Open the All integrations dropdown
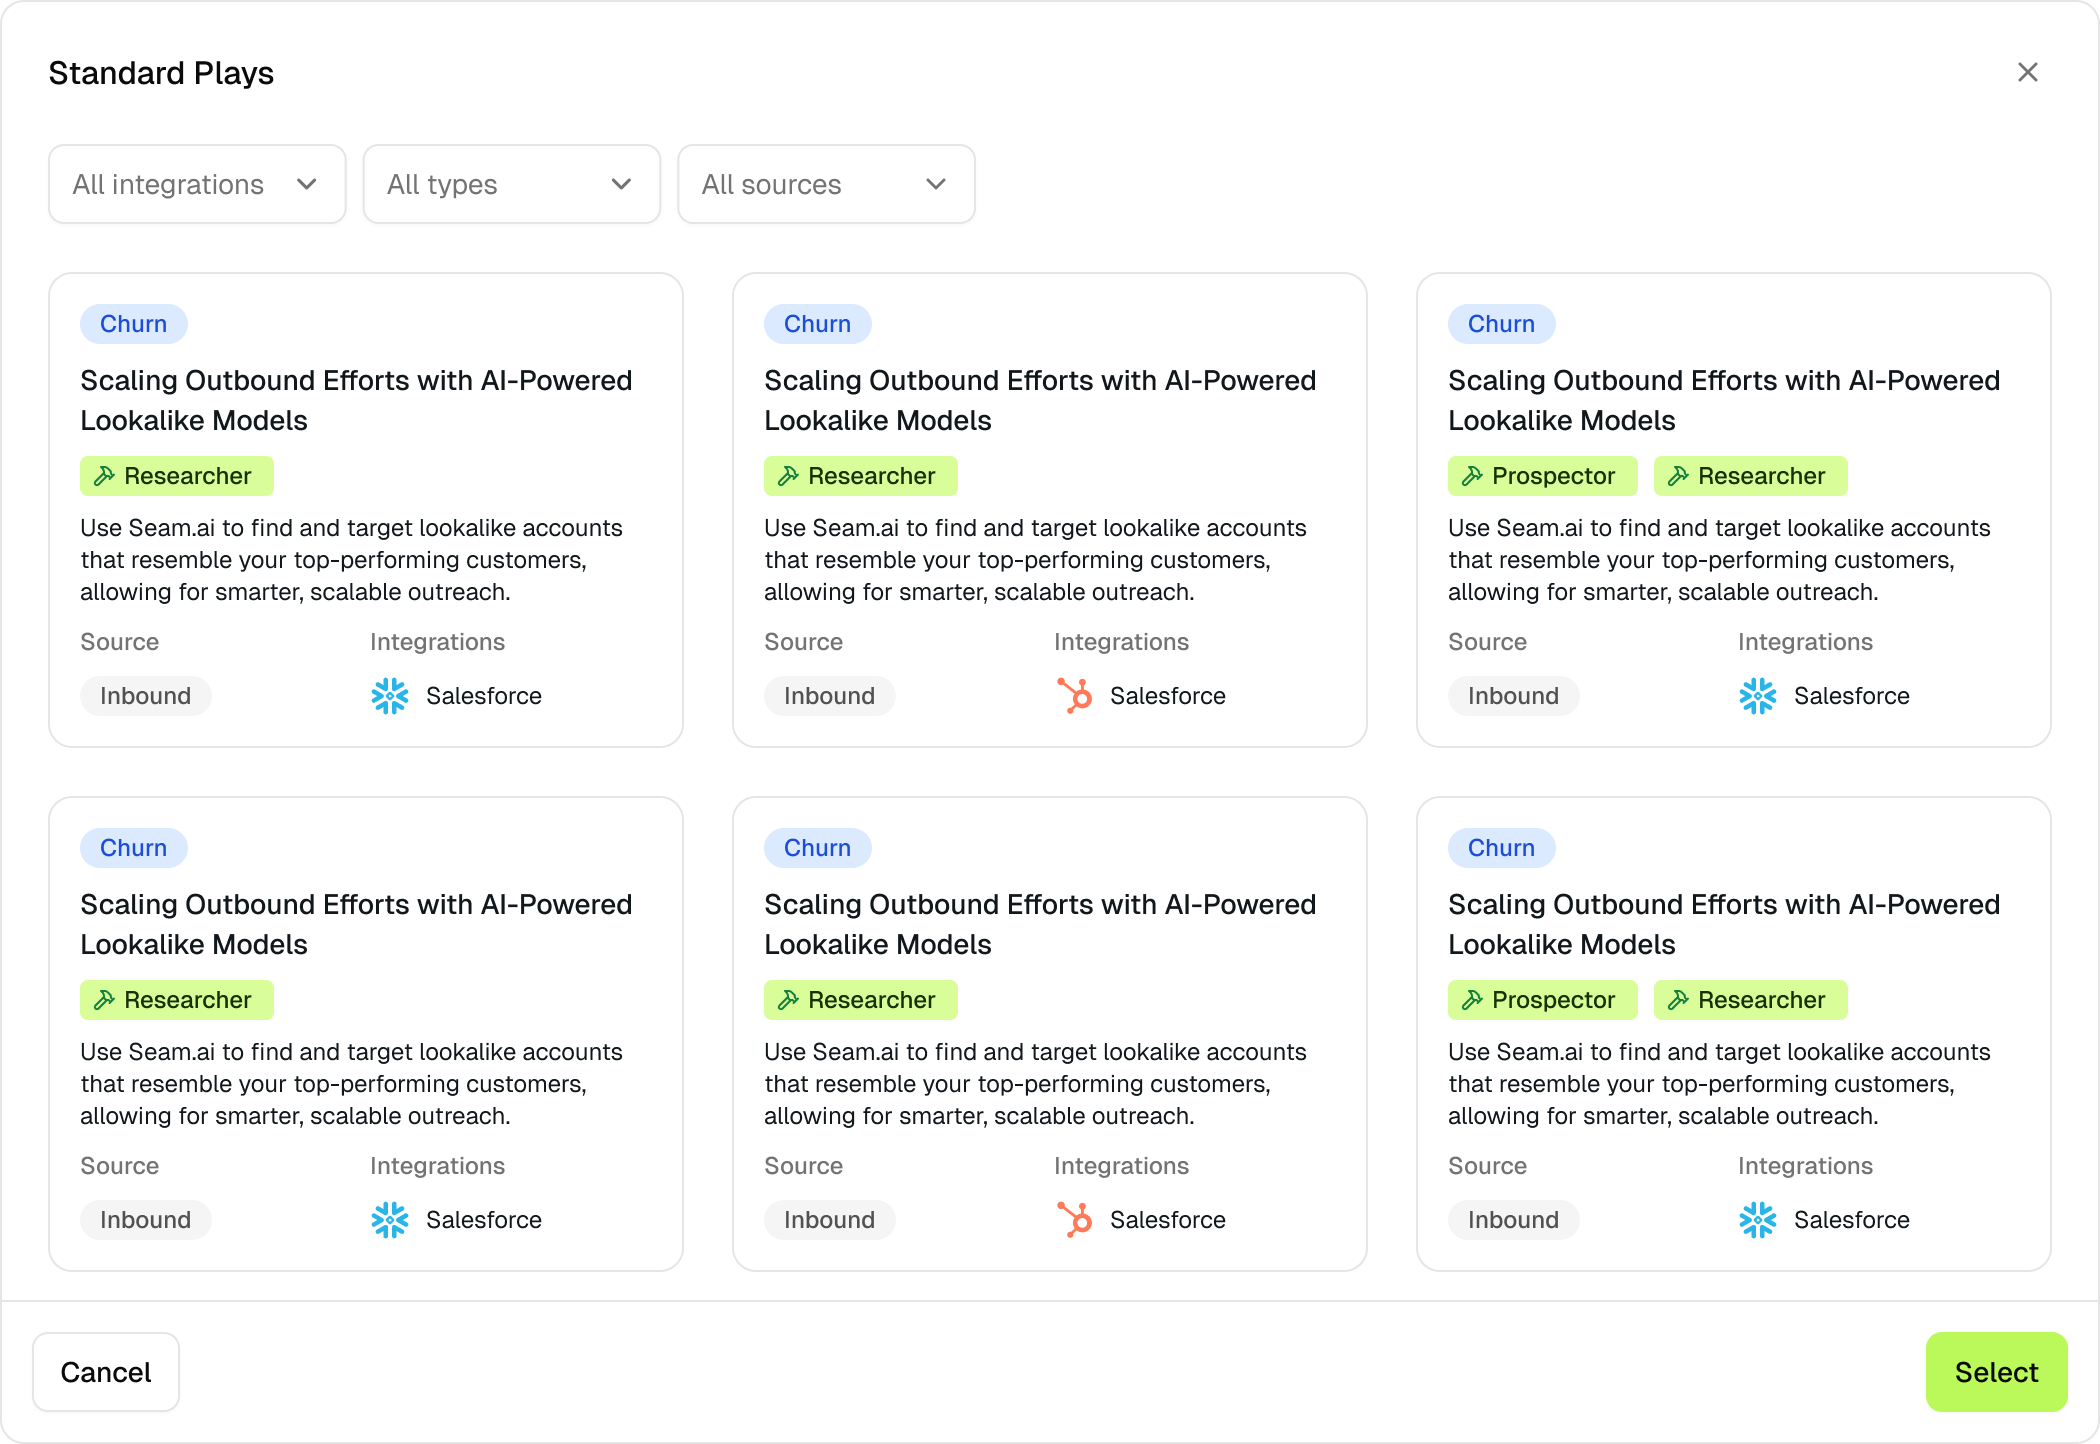 click(x=197, y=184)
